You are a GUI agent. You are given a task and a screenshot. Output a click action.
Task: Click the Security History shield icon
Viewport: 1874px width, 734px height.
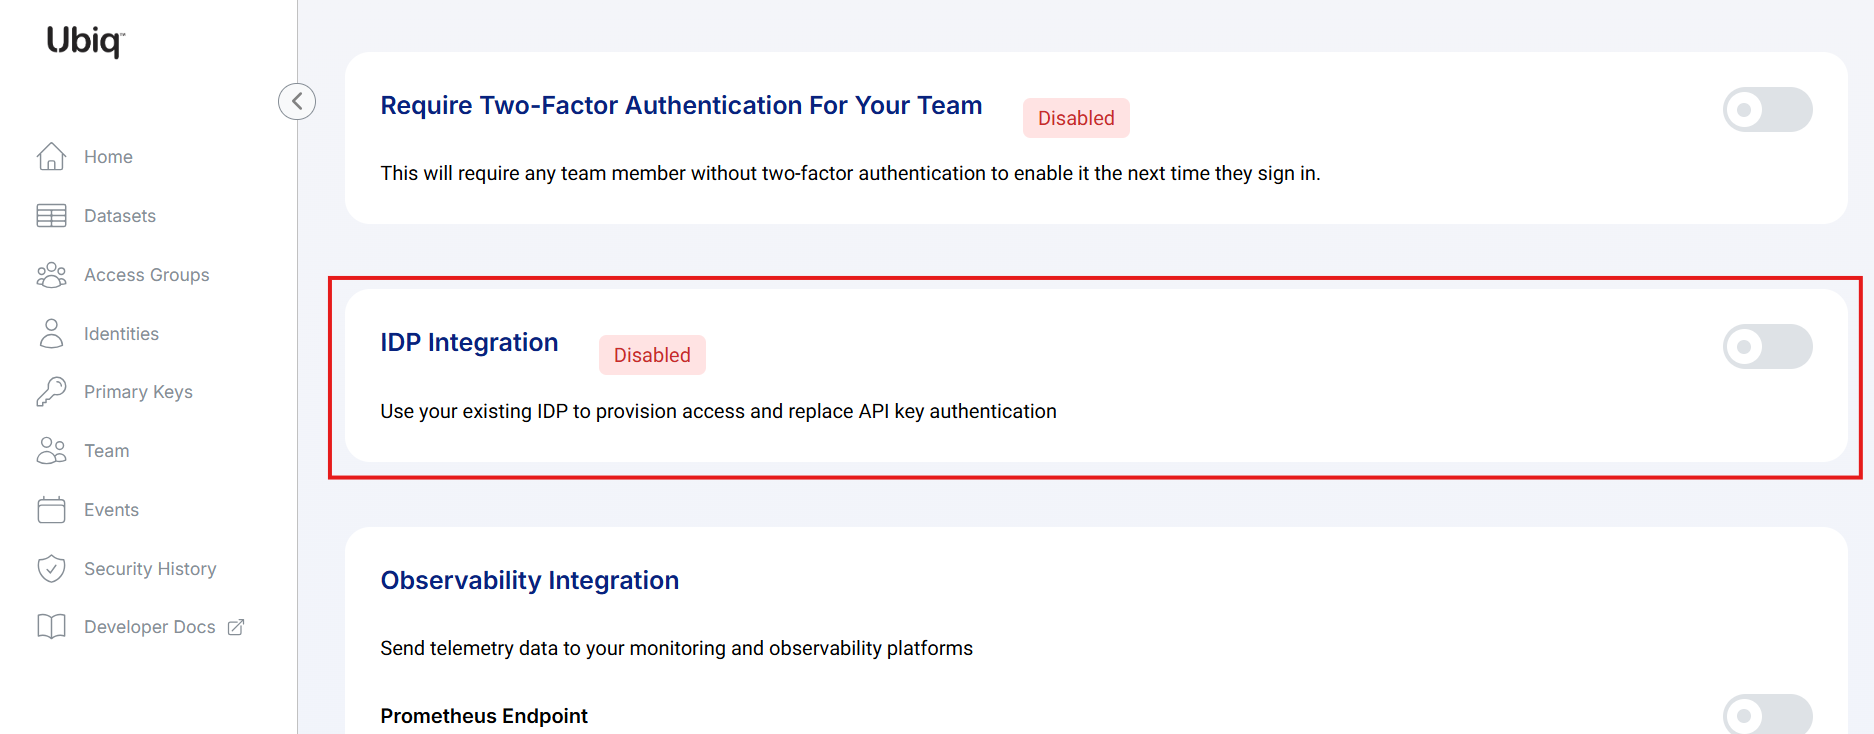51,569
